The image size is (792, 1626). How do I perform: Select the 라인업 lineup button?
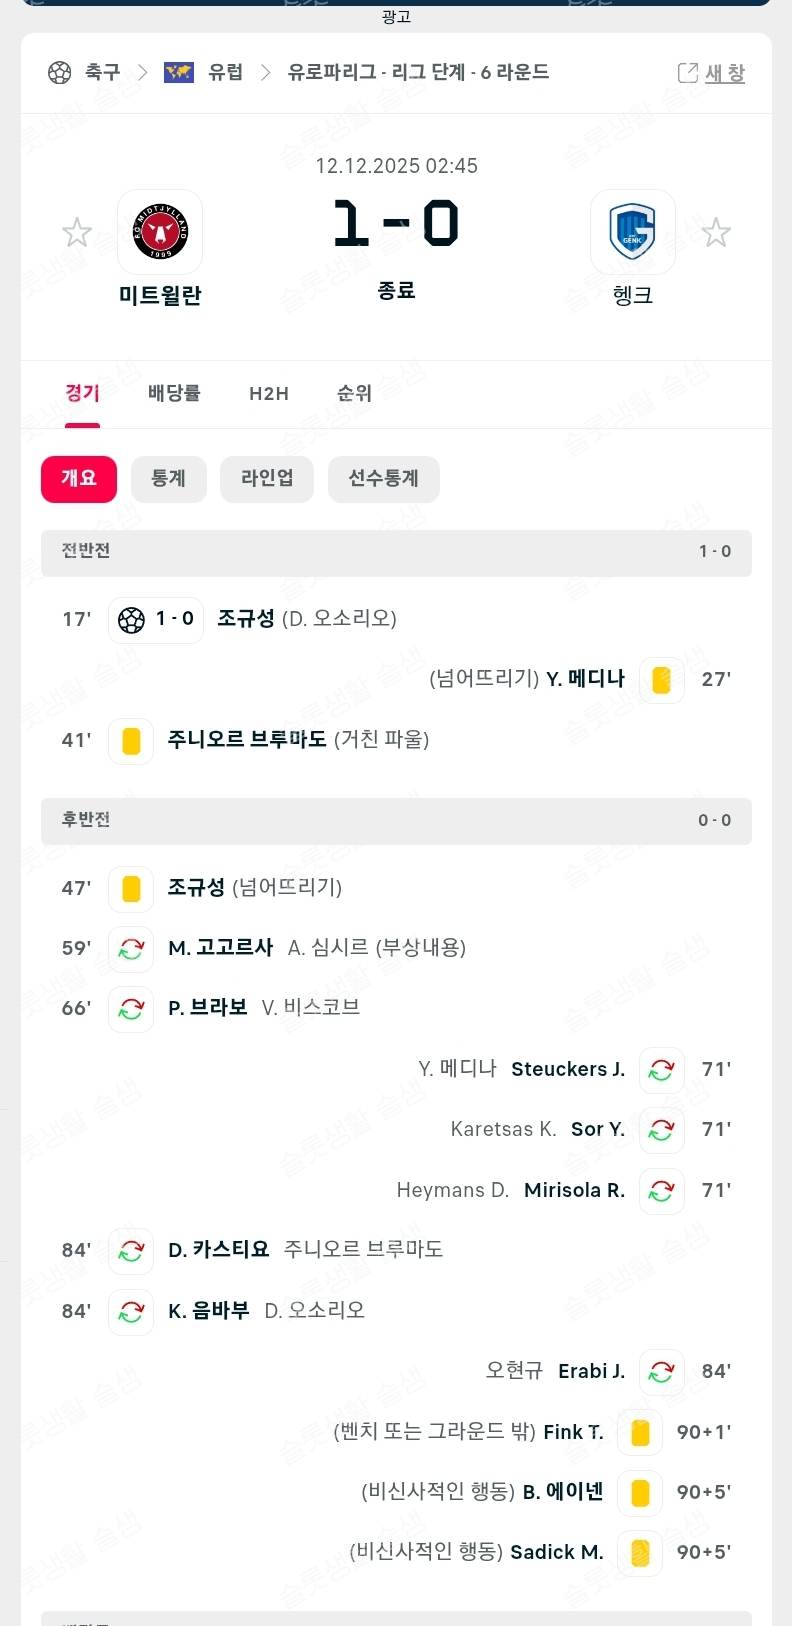[x=267, y=479]
